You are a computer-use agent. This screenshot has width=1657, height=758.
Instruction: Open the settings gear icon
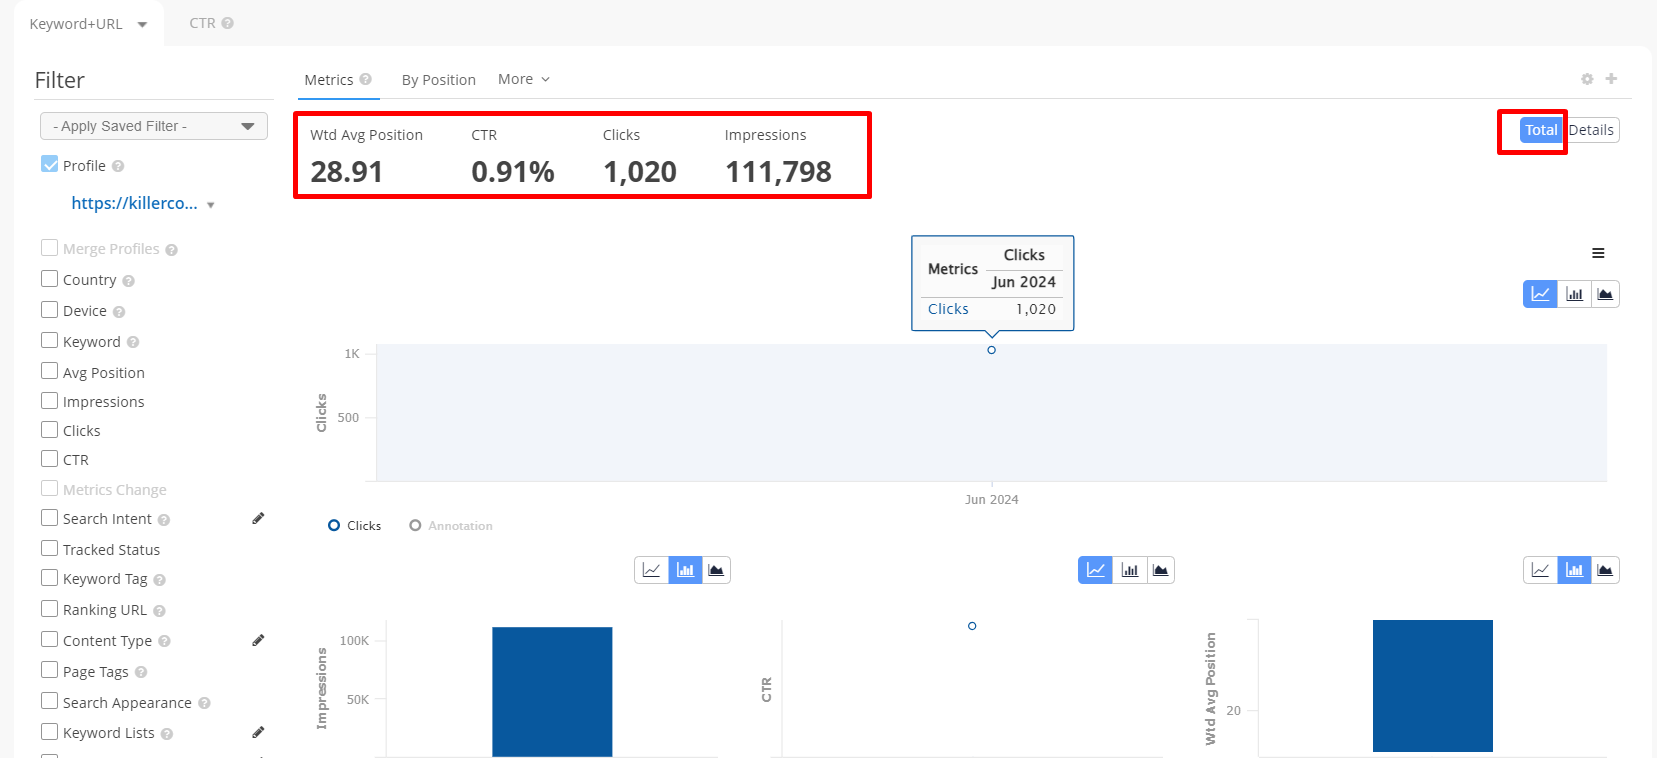(x=1587, y=79)
